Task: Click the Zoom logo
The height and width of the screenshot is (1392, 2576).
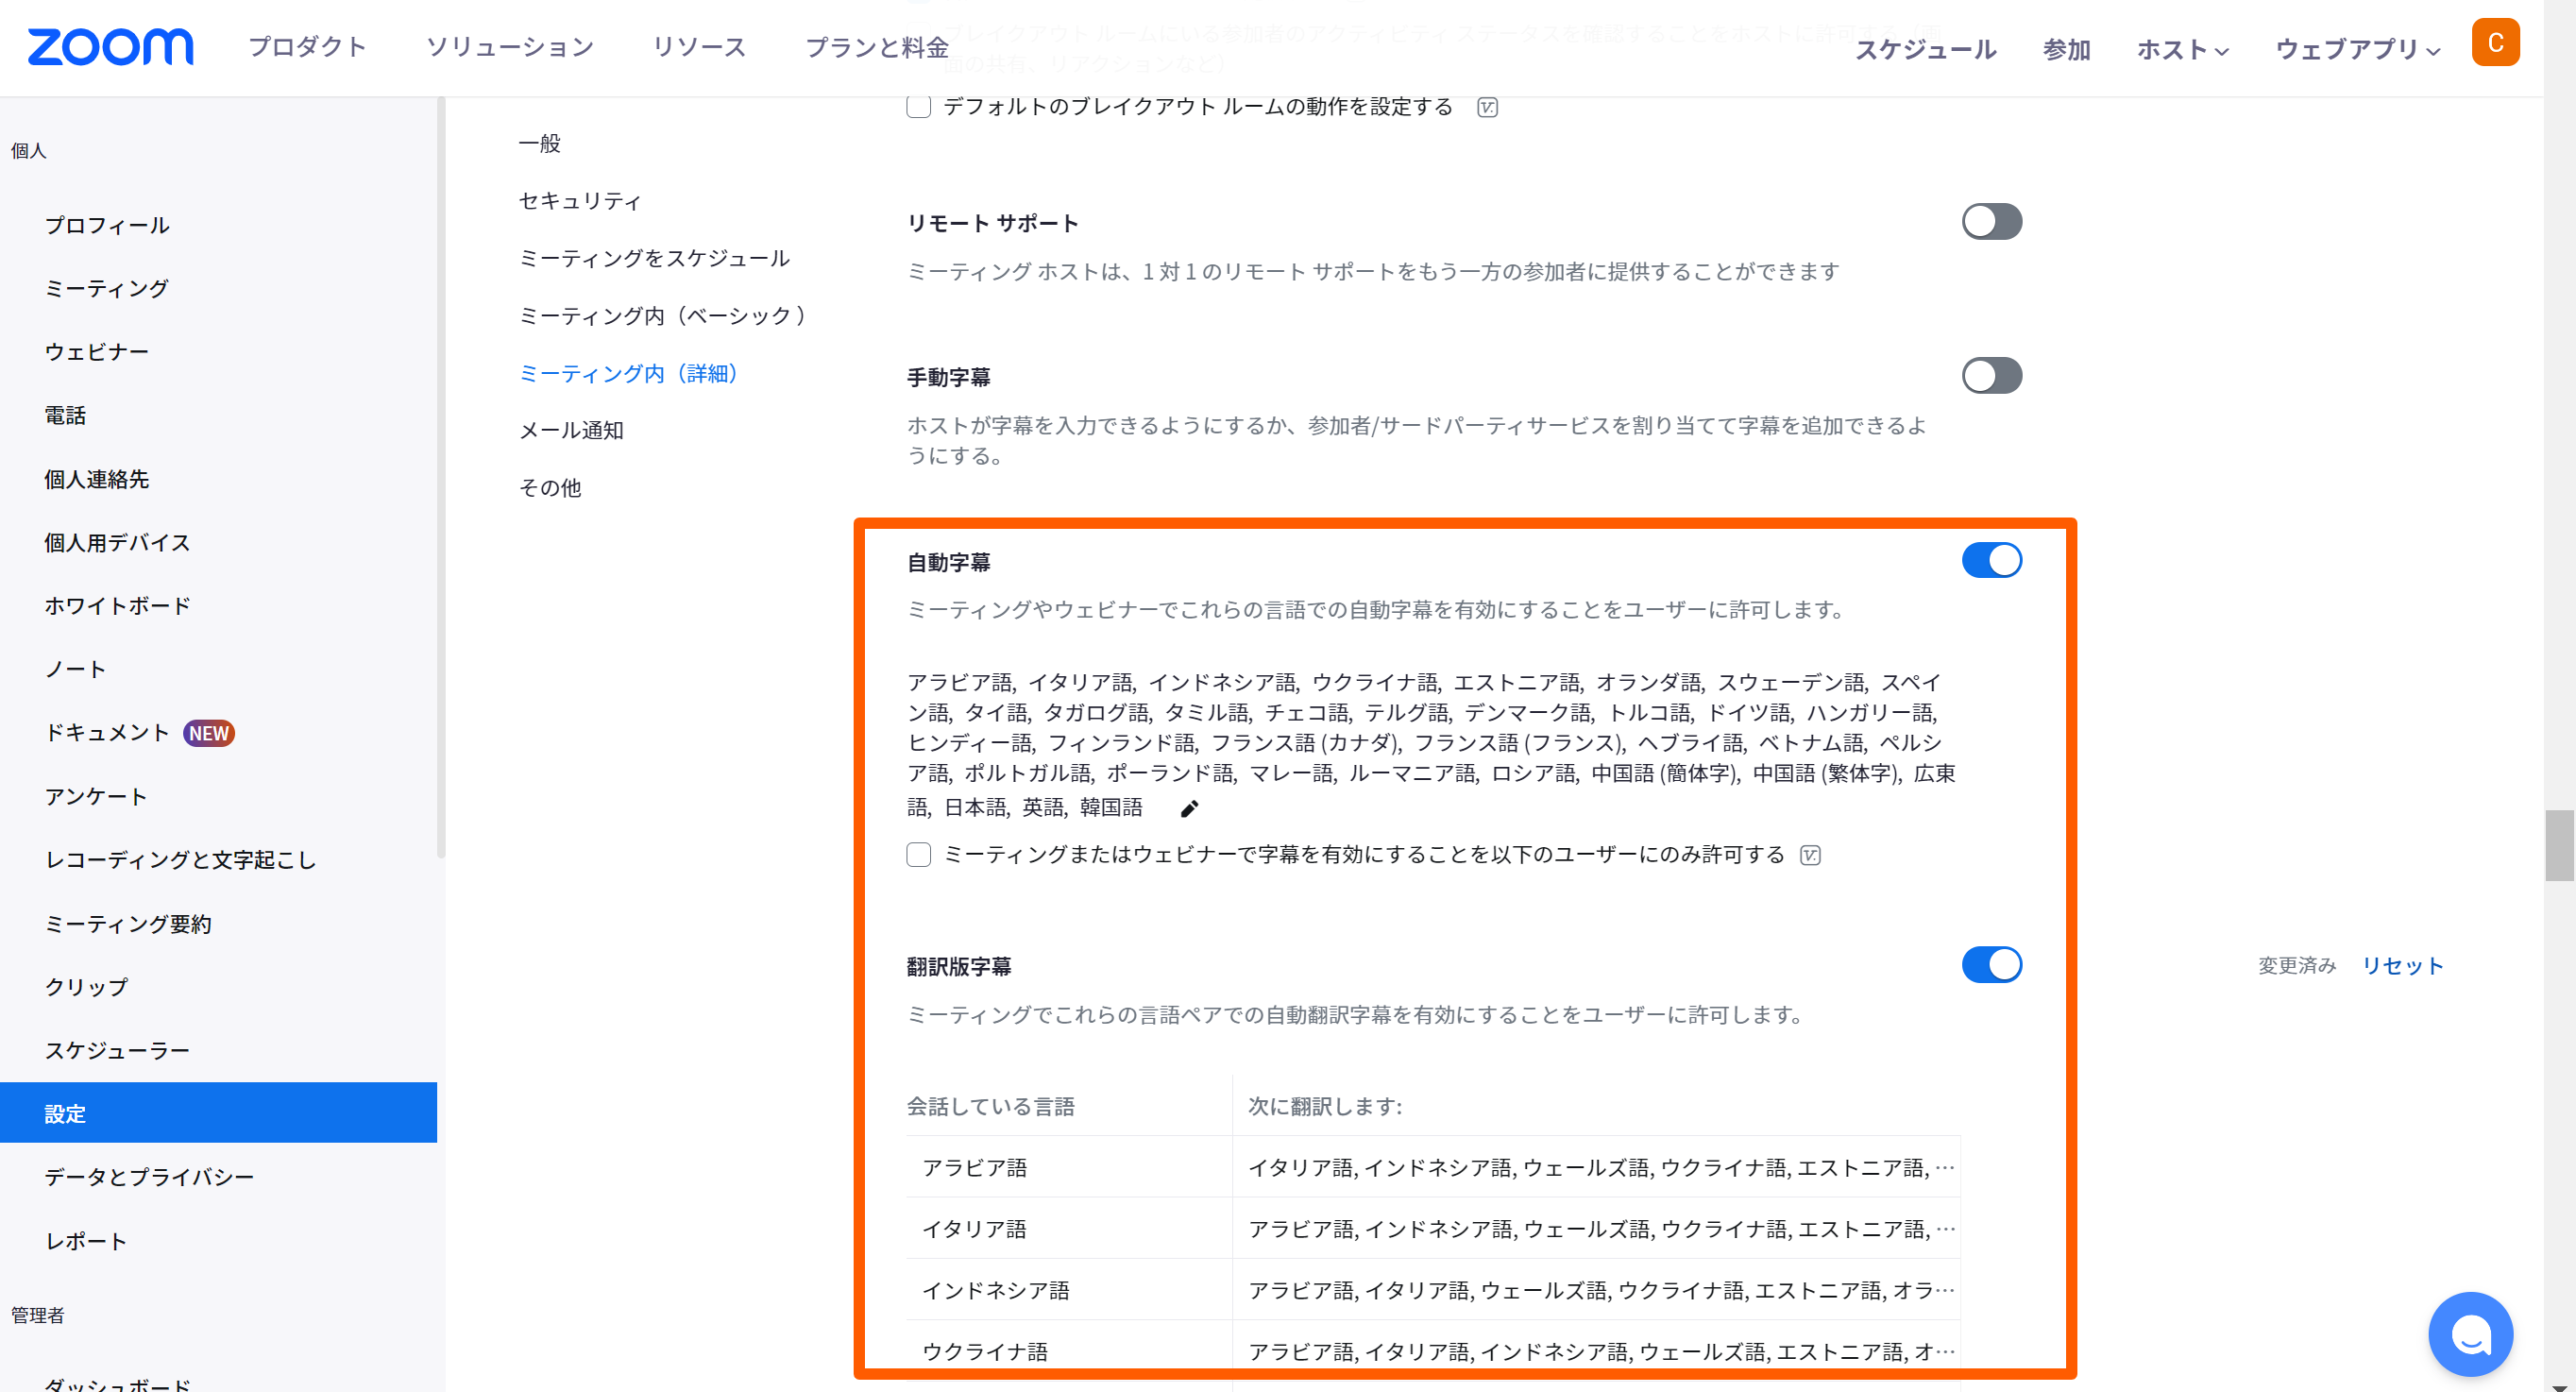Action: (110, 46)
